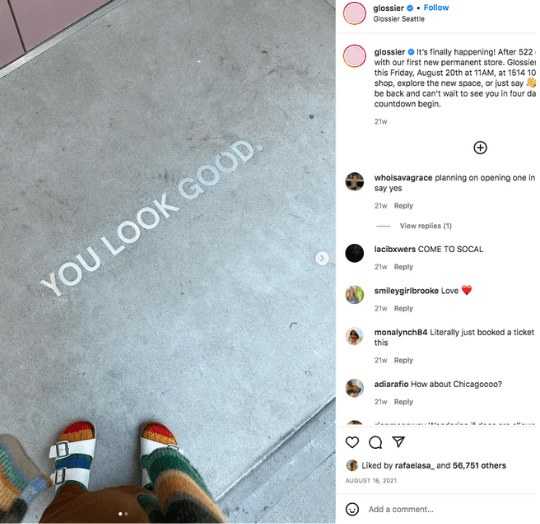Reply to smileygirlbrooke's comment
This screenshot has width=540, height=524.
click(403, 308)
